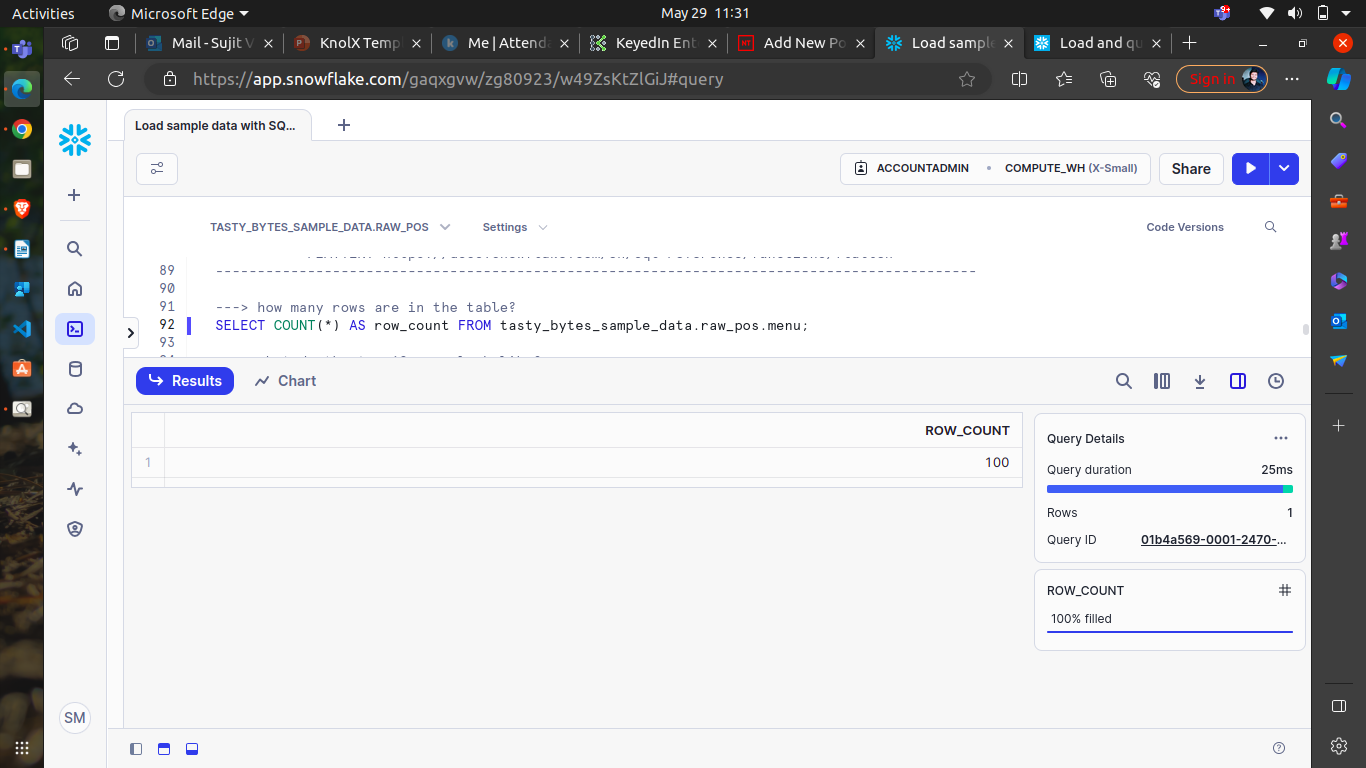Open the Settings dropdown in the worksheet
The height and width of the screenshot is (768, 1366).
pos(513,227)
